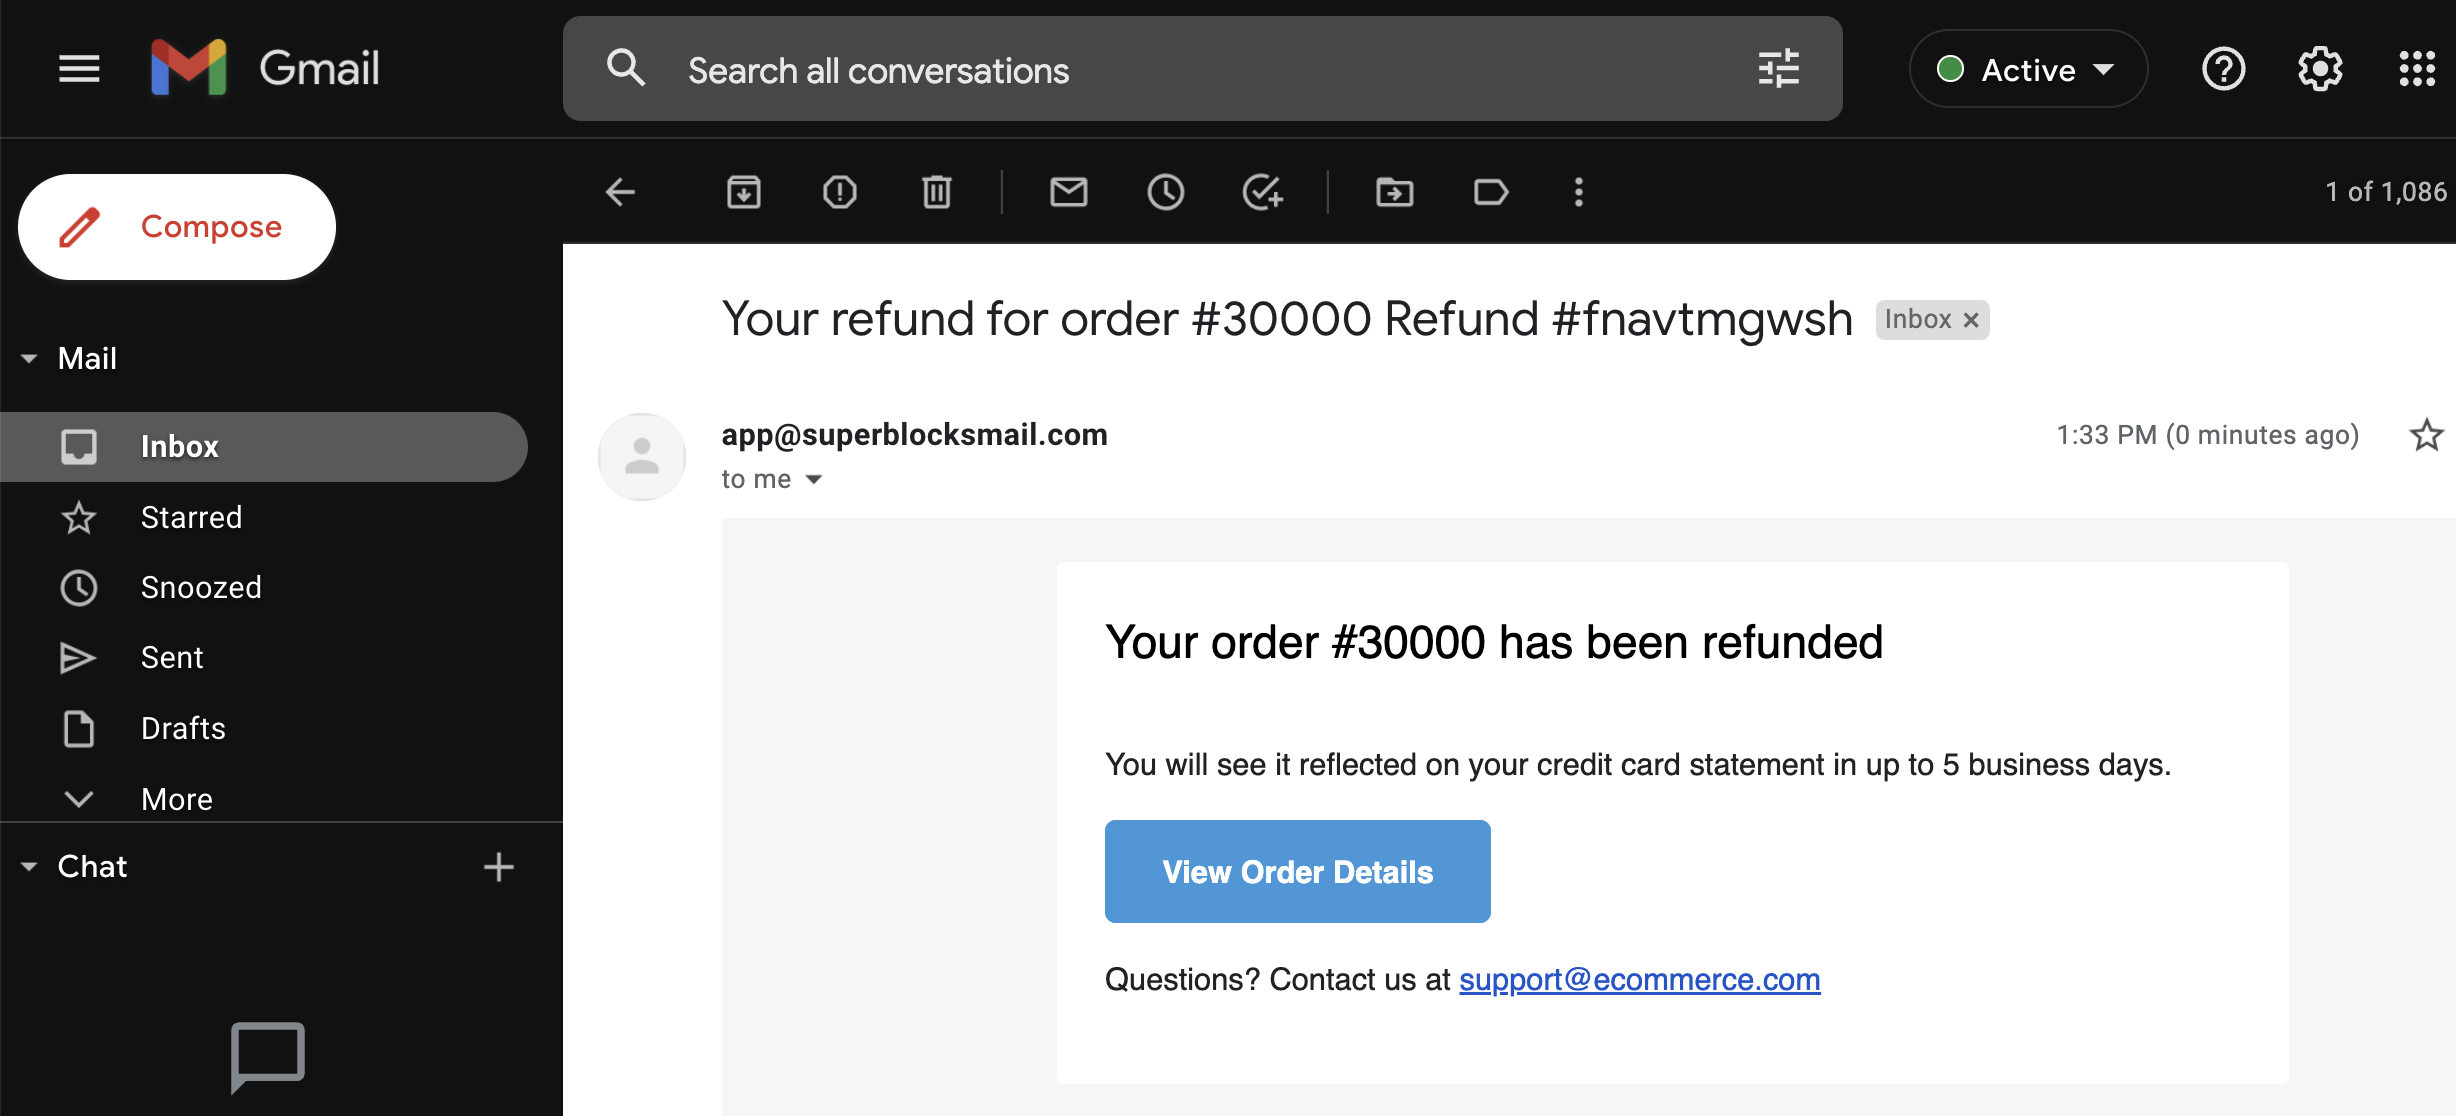Screen dimensions: 2456x1116
Task: Click the mark as done checkmark icon
Action: pos(1264,193)
